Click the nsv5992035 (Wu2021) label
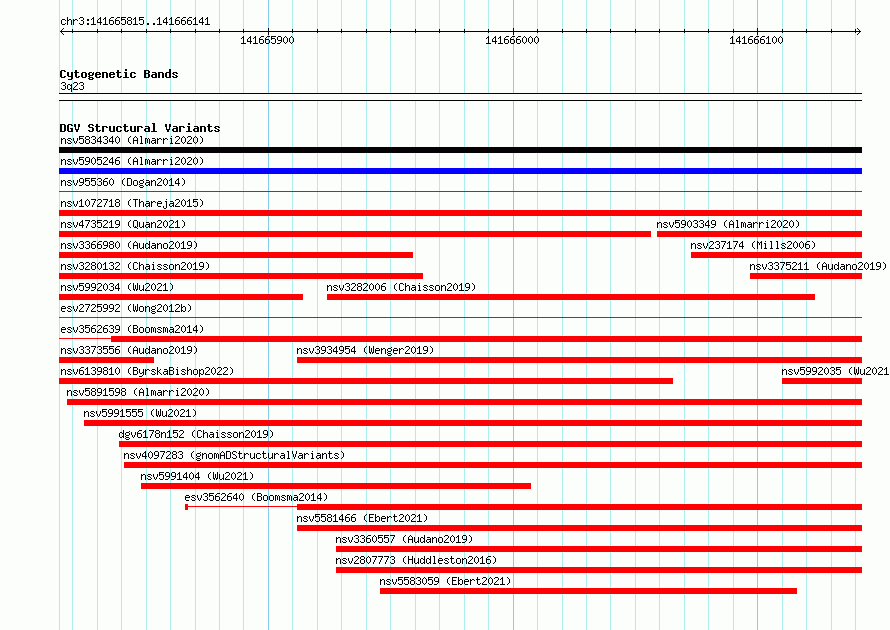 [835, 371]
